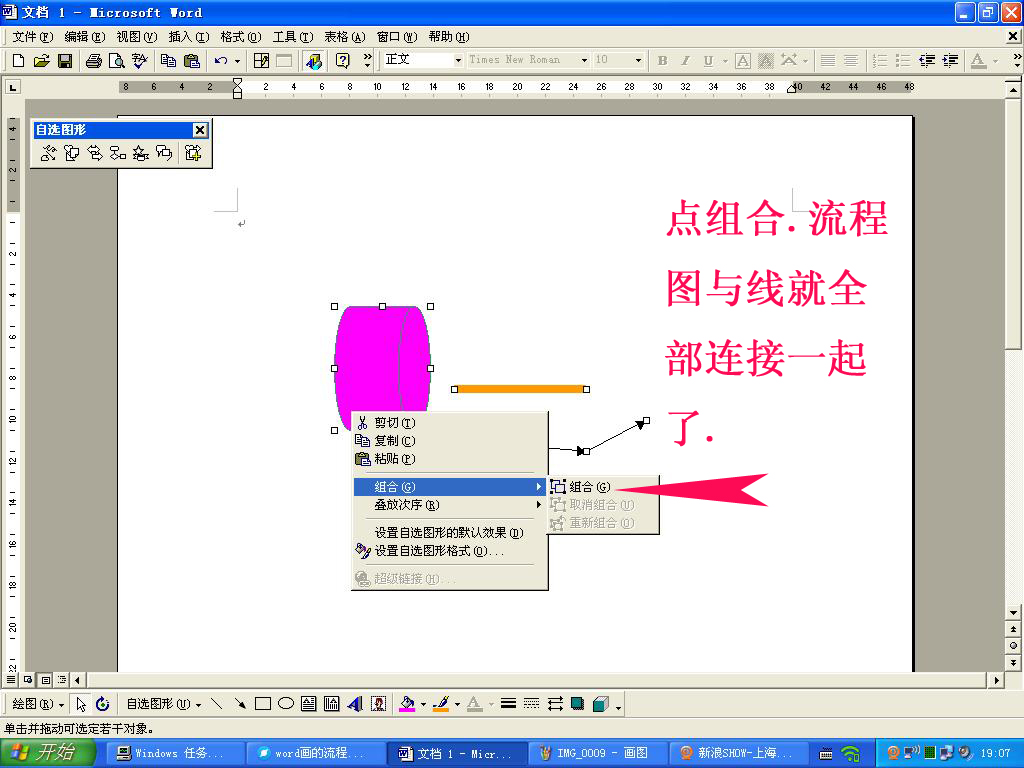This screenshot has width=1024, height=768.
Task: Click the line style icon
Action: point(508,704)
